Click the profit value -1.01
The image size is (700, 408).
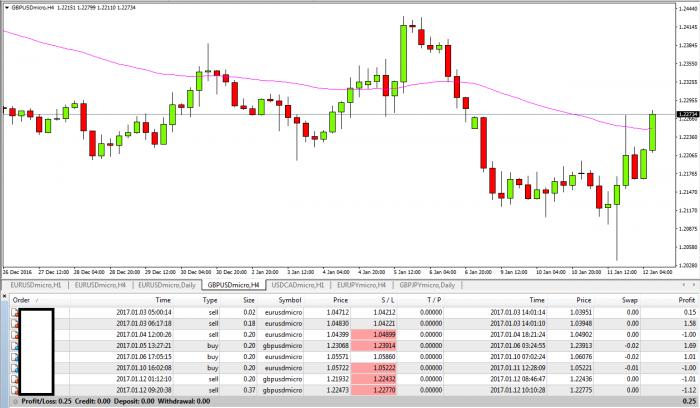[x=689, y=379]
